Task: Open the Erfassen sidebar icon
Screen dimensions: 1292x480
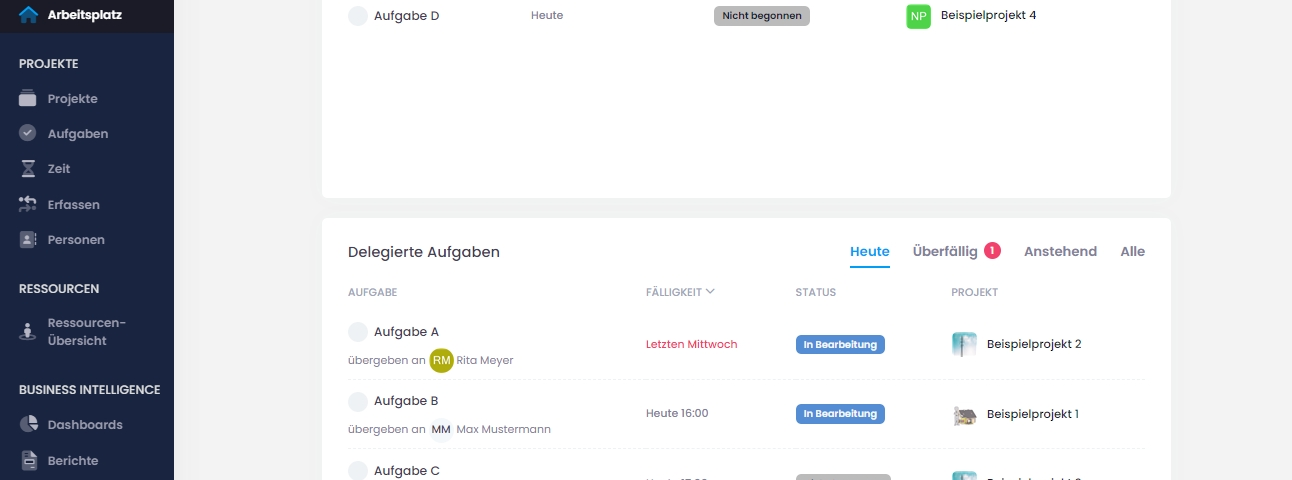Action: pyautogui.click(x=28, y=205)
